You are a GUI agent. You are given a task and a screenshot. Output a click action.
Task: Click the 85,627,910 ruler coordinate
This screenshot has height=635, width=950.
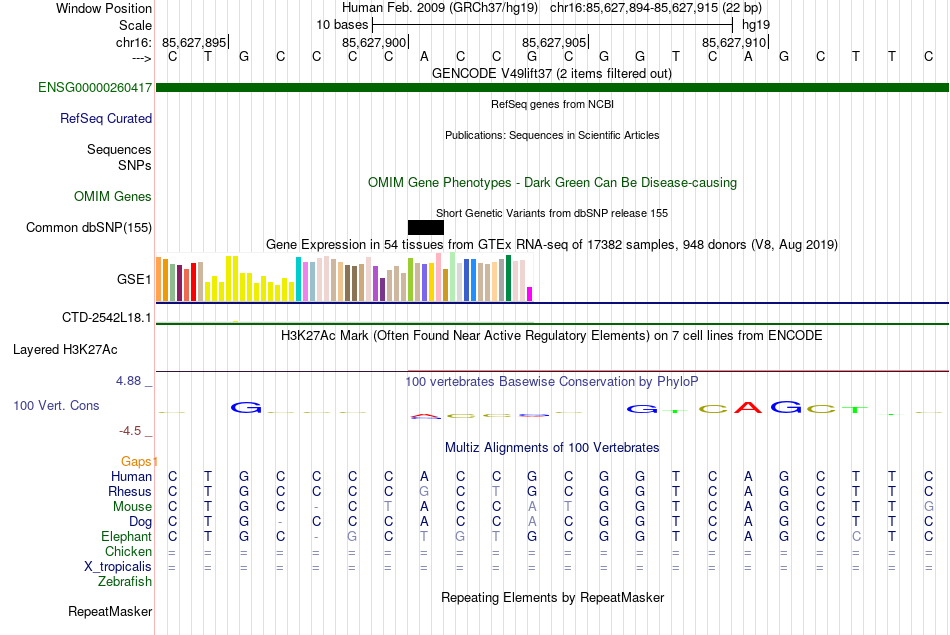click(734, 42)
